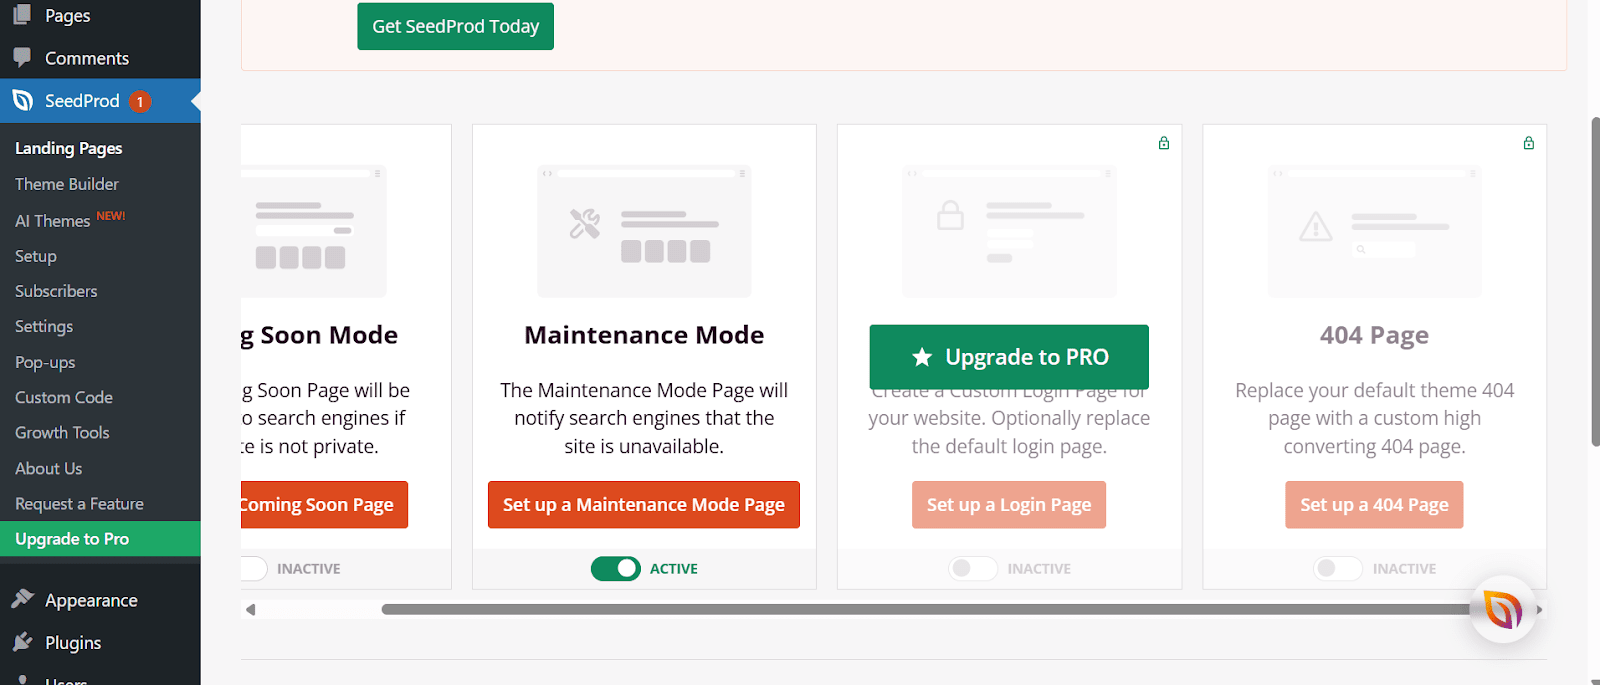Click the NEW! badge beside AI Themes
Image resolution: width=1600 pixels, height=685 pixels.
[x=111, y=216]
